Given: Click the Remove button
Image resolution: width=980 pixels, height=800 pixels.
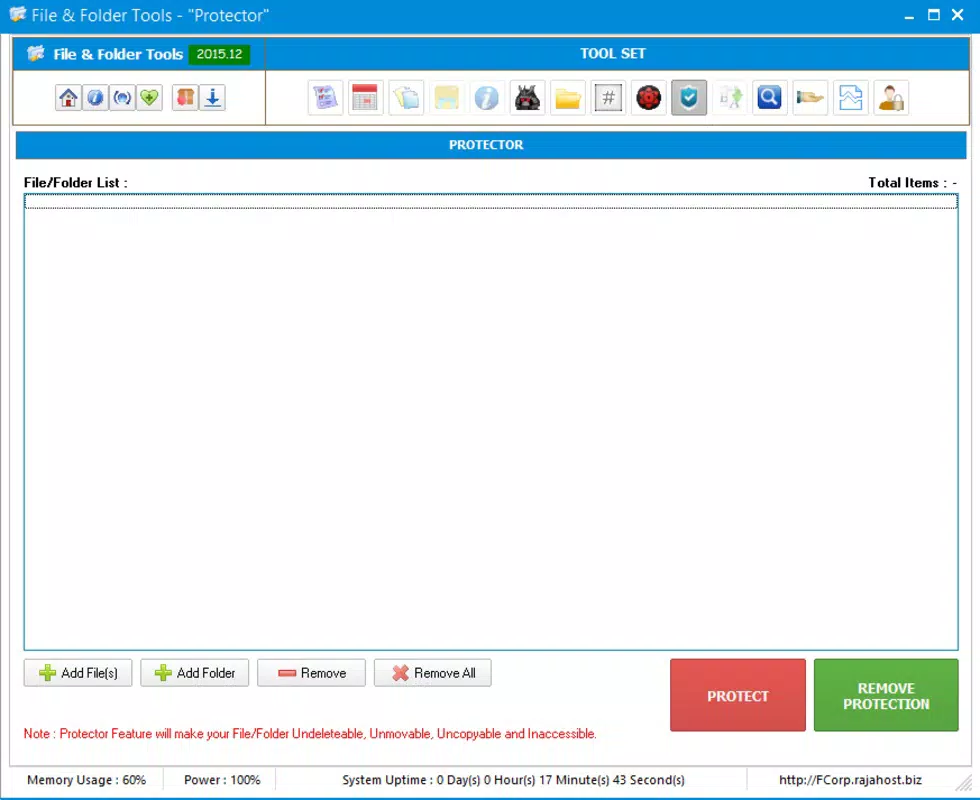Looking at the screenshot, I should (x=311, y=673).
